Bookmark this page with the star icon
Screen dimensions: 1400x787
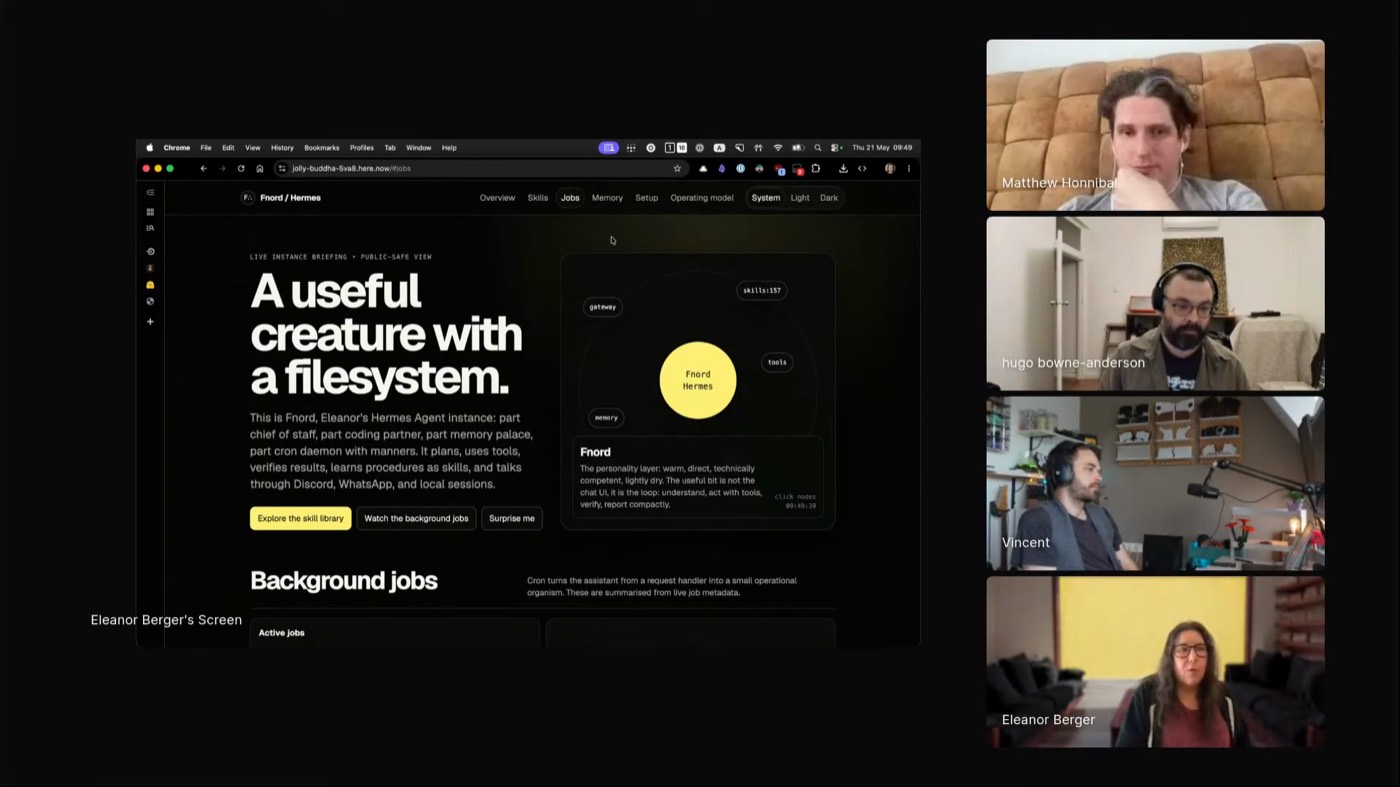point(677,169)
